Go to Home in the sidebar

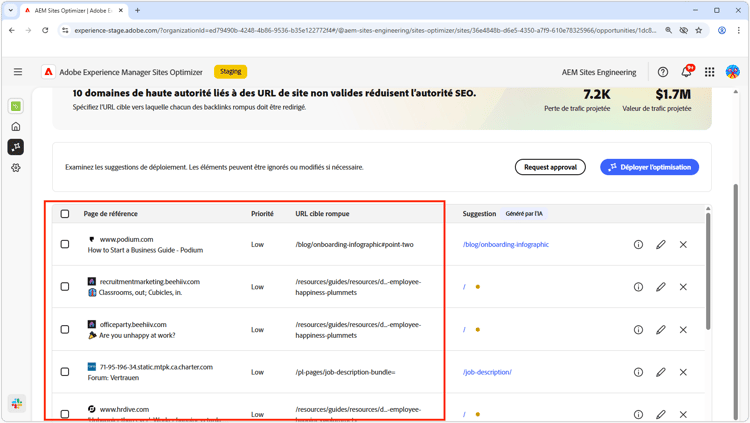tap(16, 127)
